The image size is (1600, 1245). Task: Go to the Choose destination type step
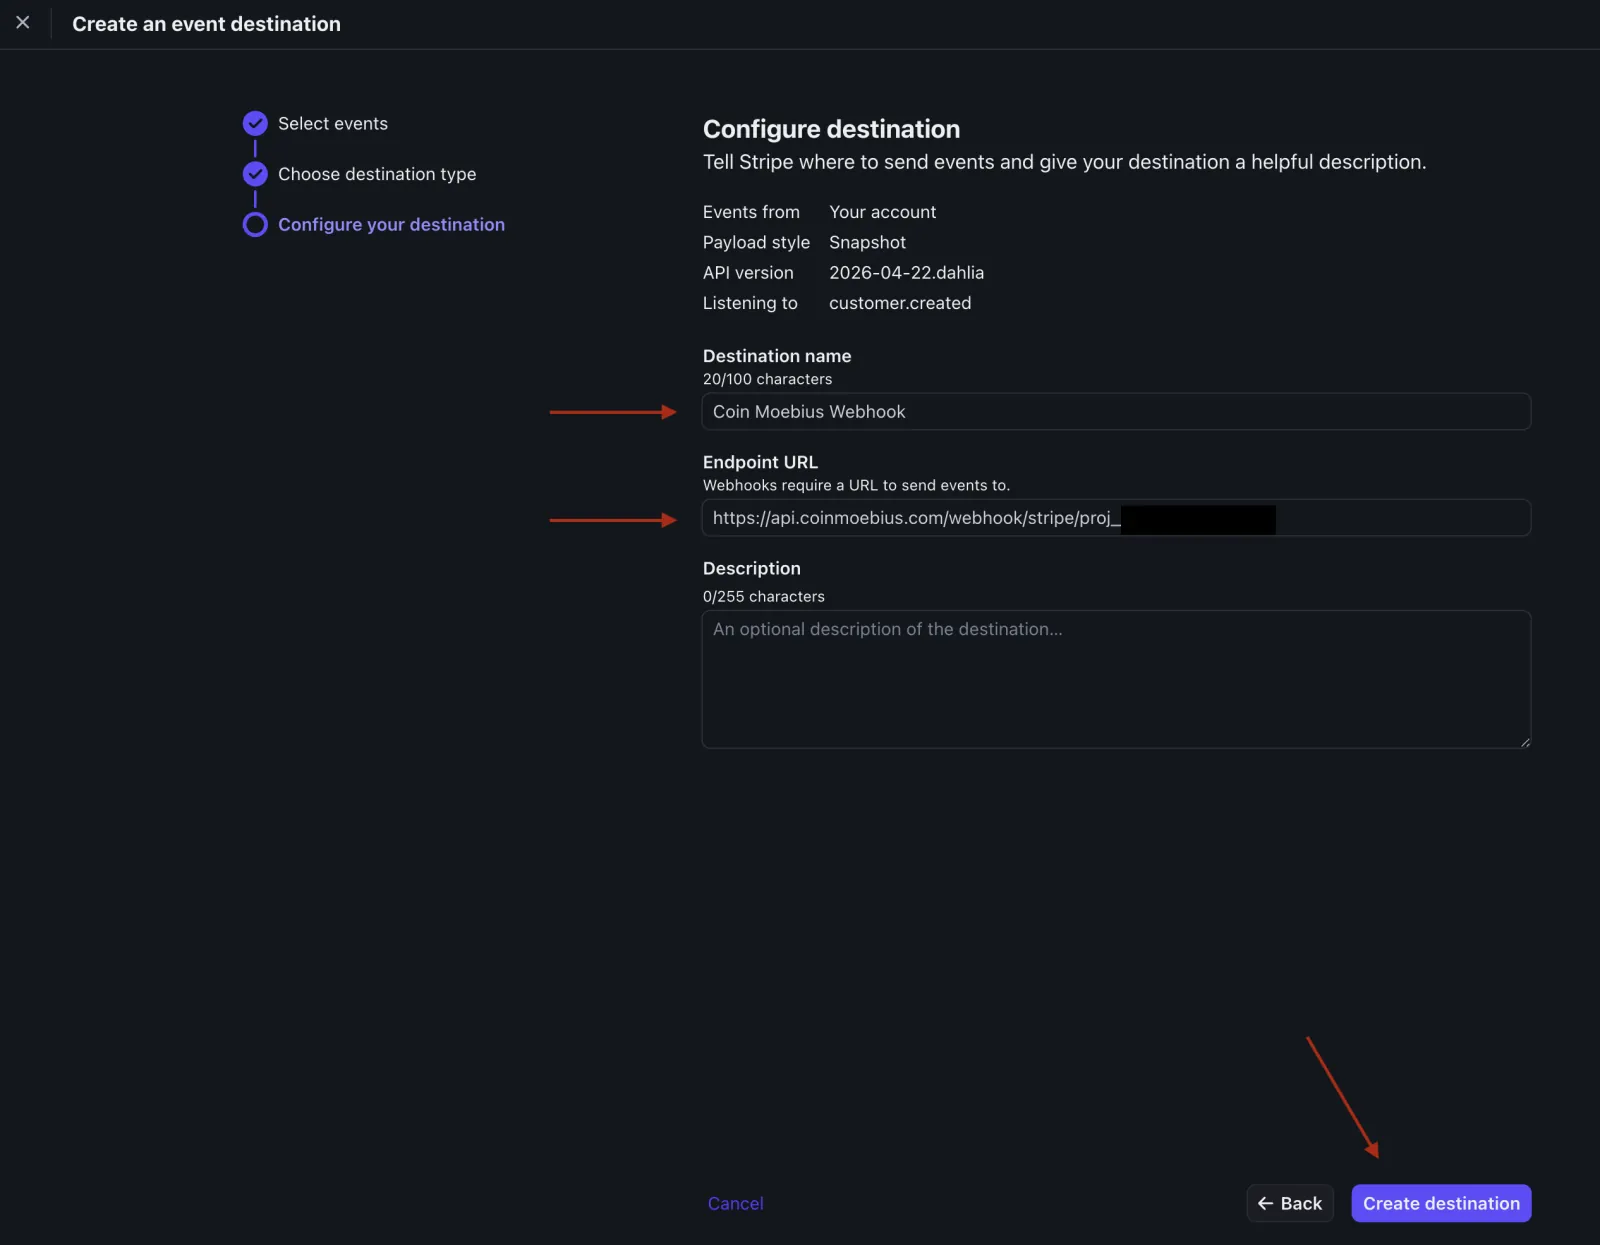click(377, 174)
